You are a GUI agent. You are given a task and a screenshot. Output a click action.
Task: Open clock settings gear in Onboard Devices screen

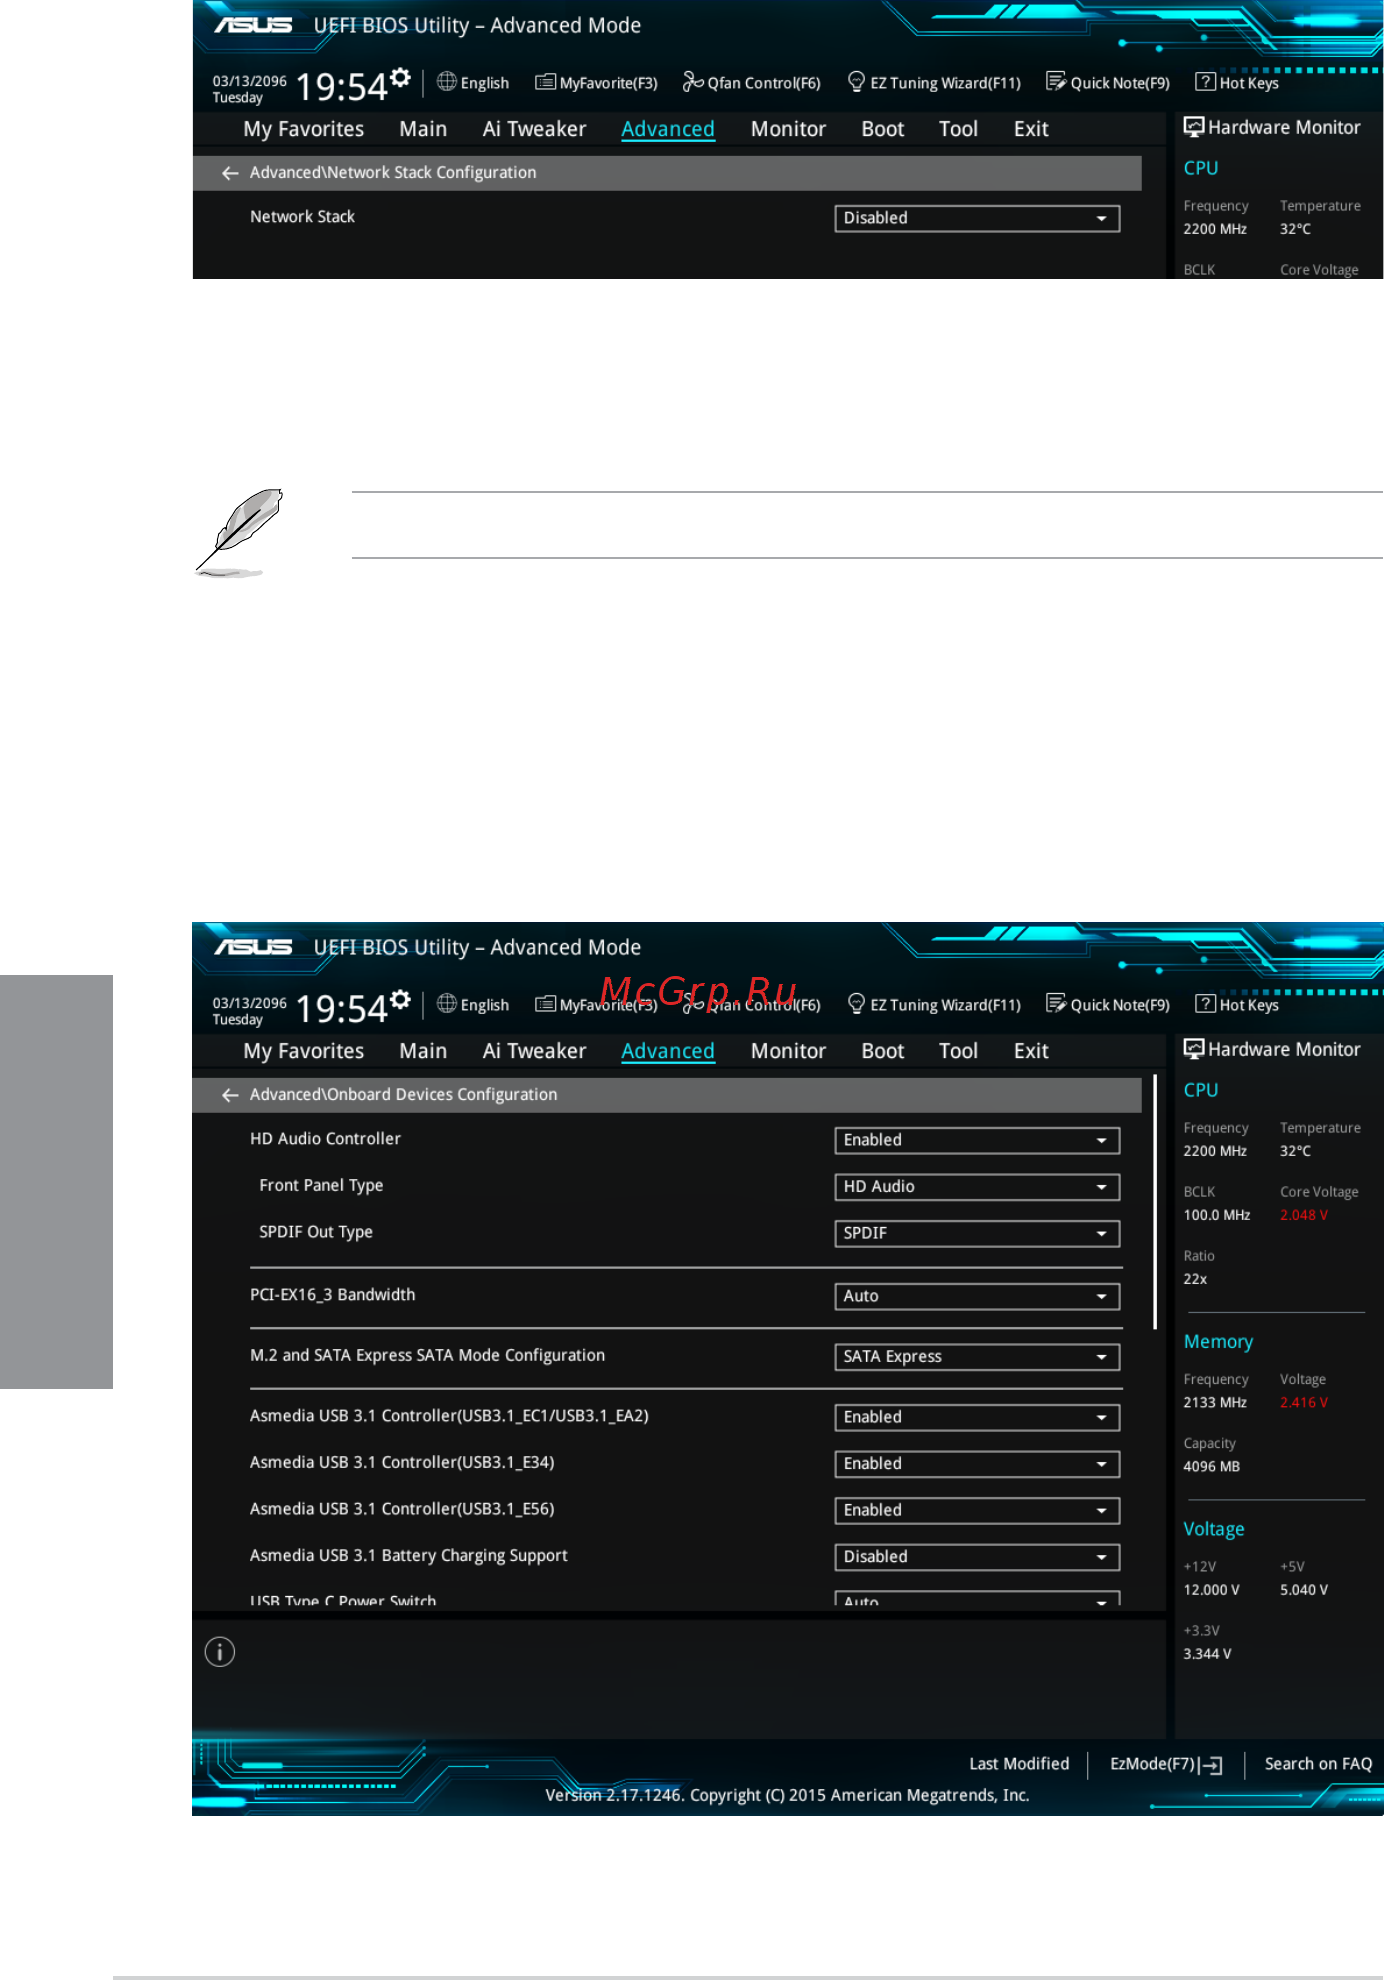(400, 999)
